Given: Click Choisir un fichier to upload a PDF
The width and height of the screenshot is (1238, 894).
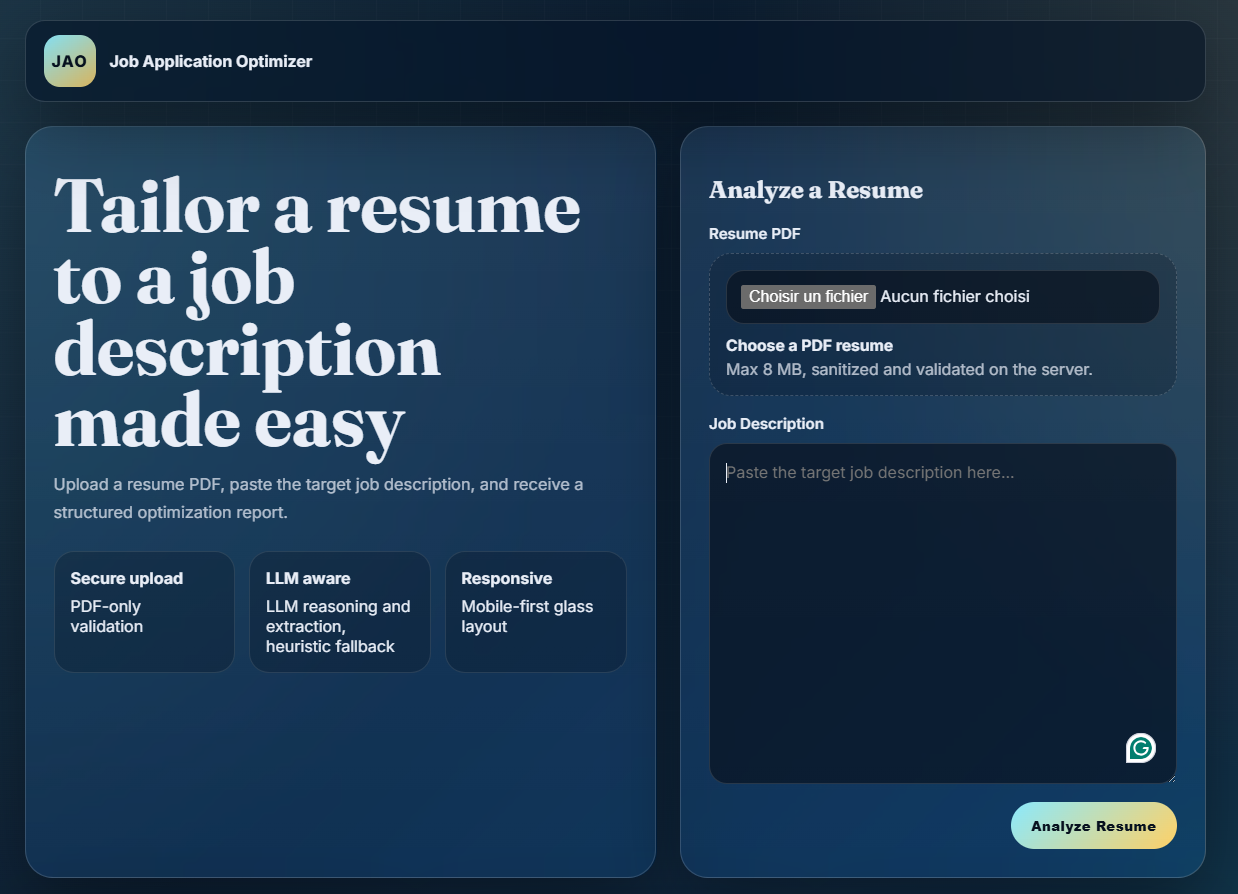Looking at the screenshot, I should 807,296.
